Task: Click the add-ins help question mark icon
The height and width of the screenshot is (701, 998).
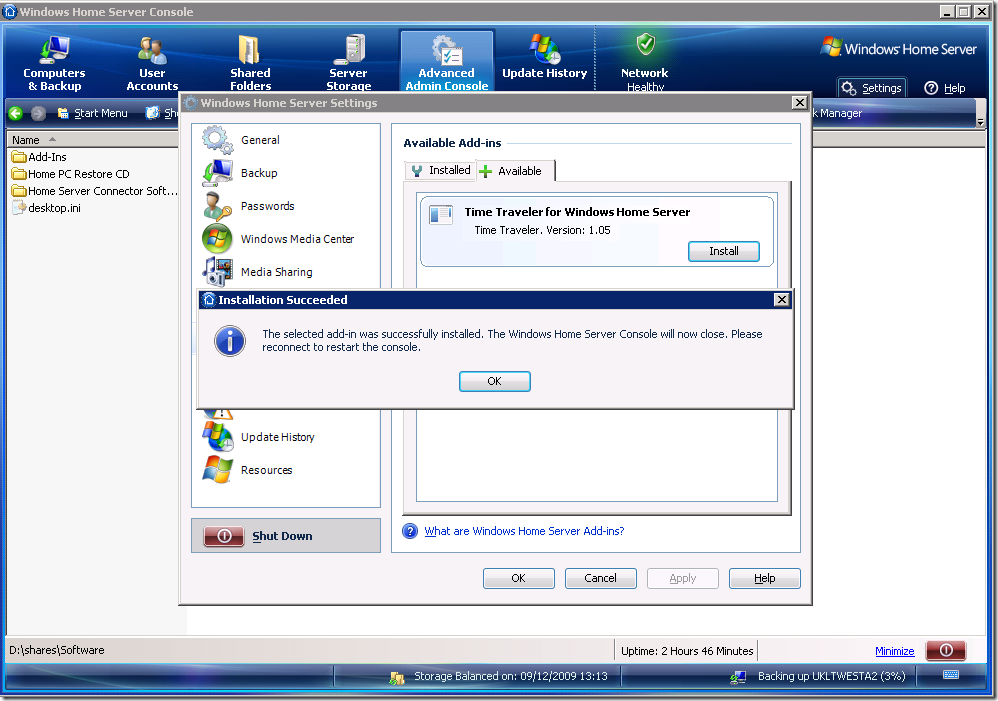Action: 410,531
